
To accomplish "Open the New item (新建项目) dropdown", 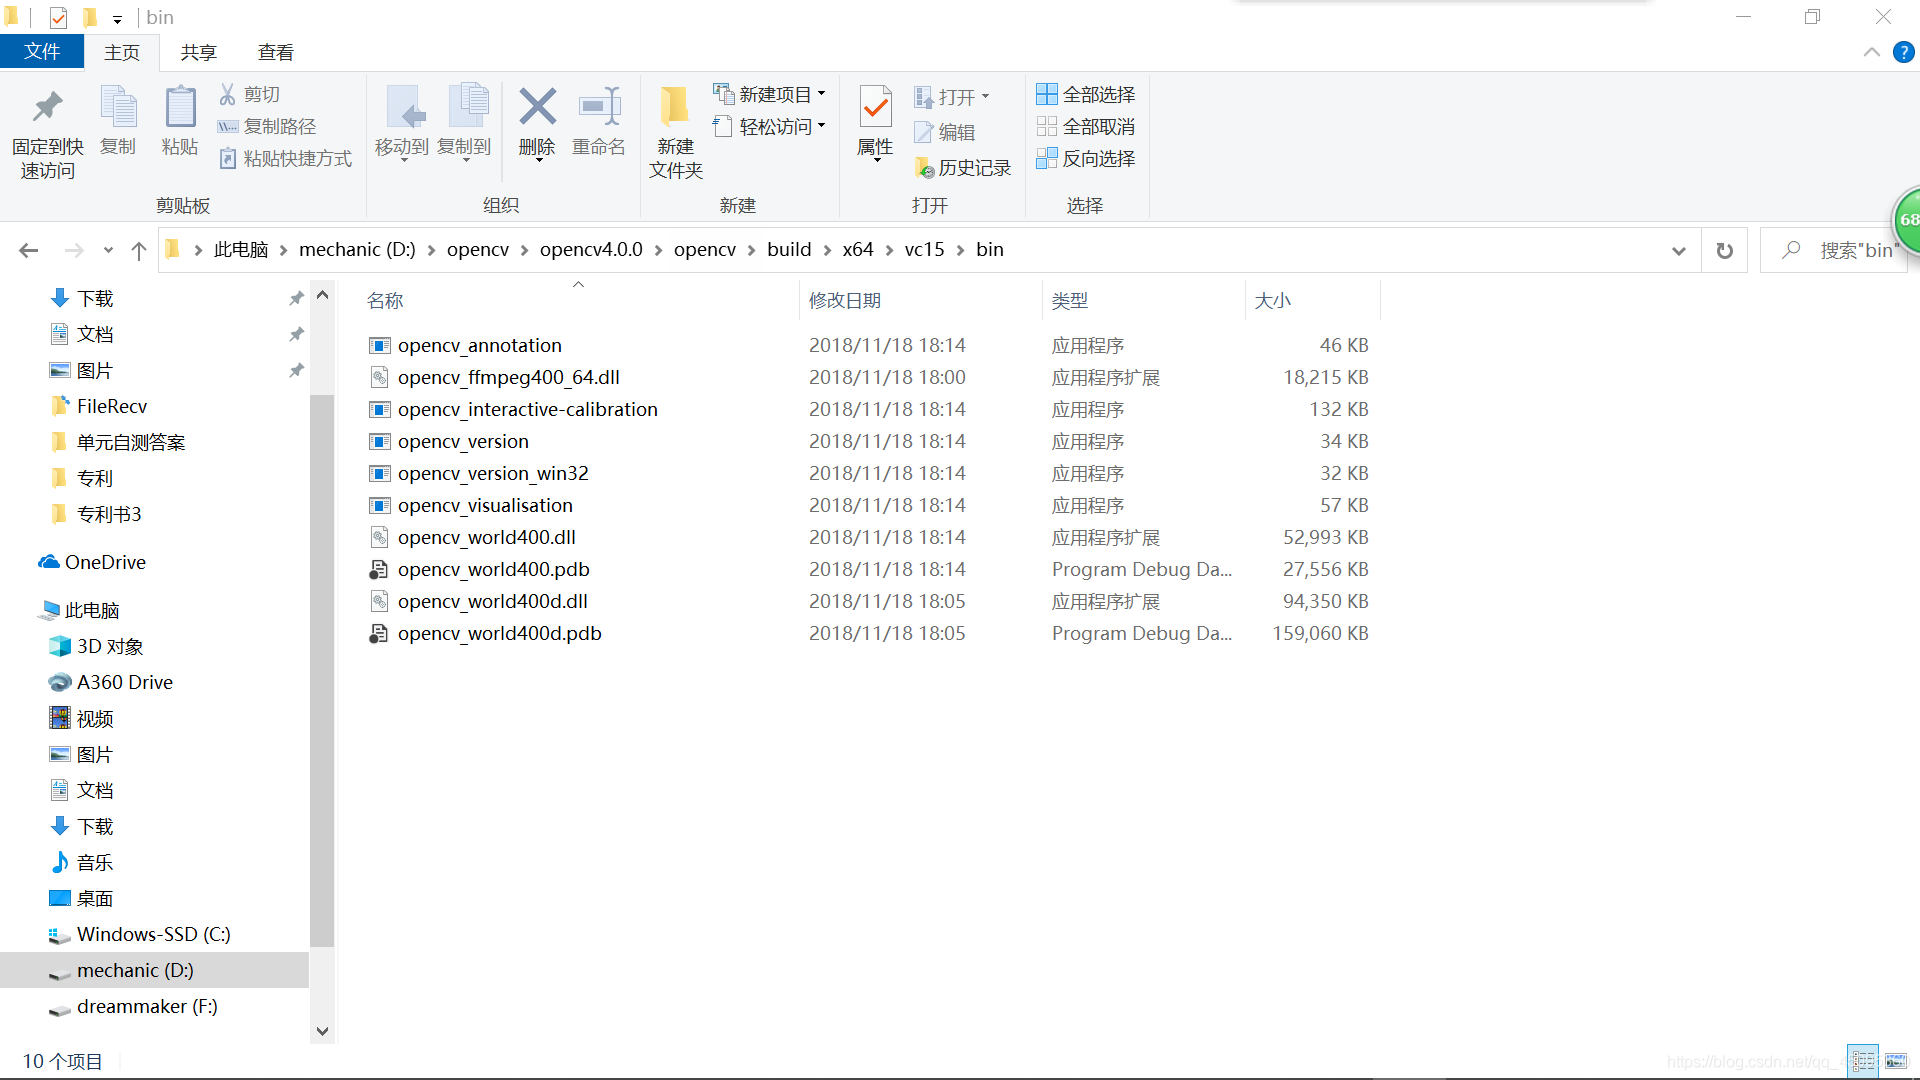I will (x=770, y=94).
